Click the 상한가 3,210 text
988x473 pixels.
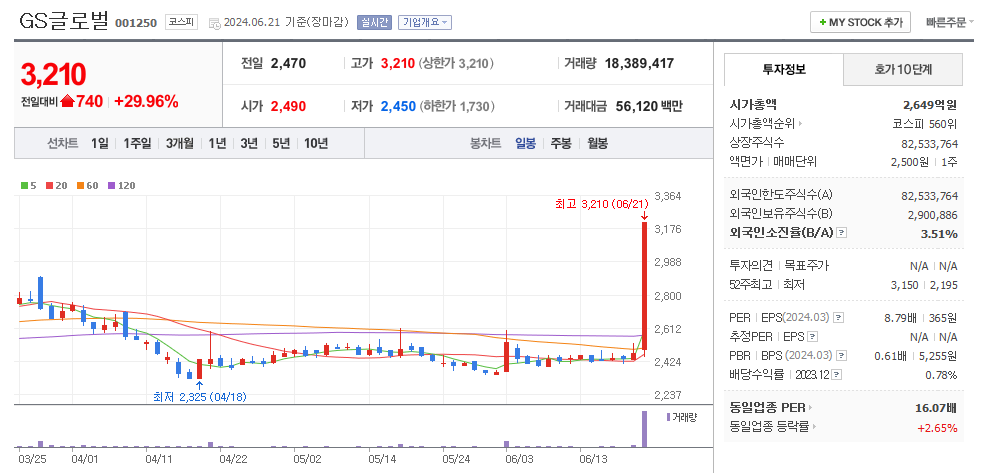[456, 63]
